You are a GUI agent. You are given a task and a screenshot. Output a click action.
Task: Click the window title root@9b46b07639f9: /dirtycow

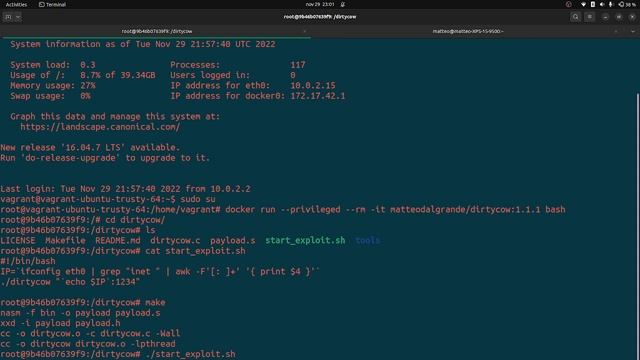pos(320,17)
